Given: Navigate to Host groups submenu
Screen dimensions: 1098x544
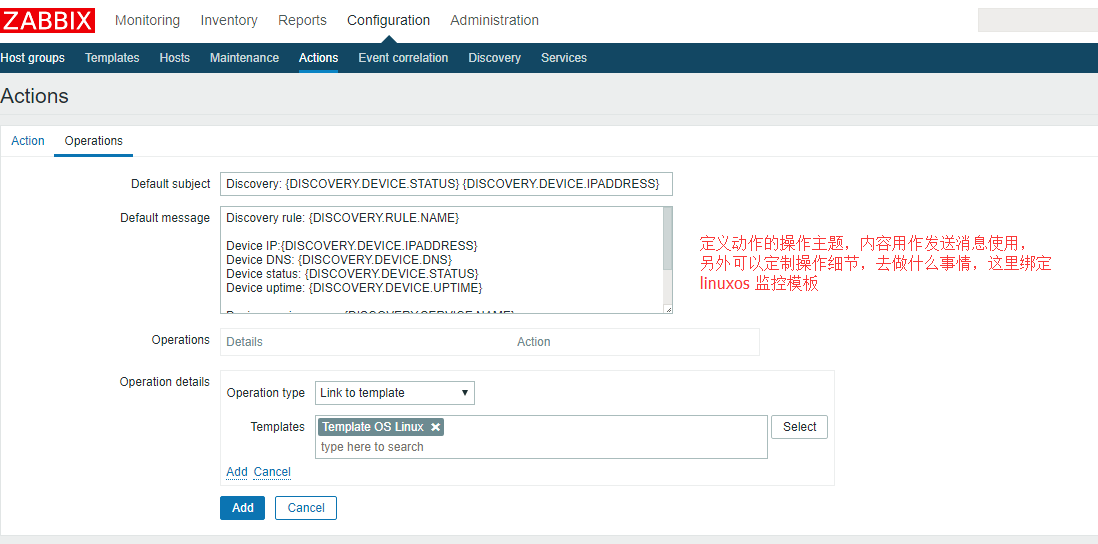Looking at the screenshot, I should pyautogui.click(x=33, y=58).
